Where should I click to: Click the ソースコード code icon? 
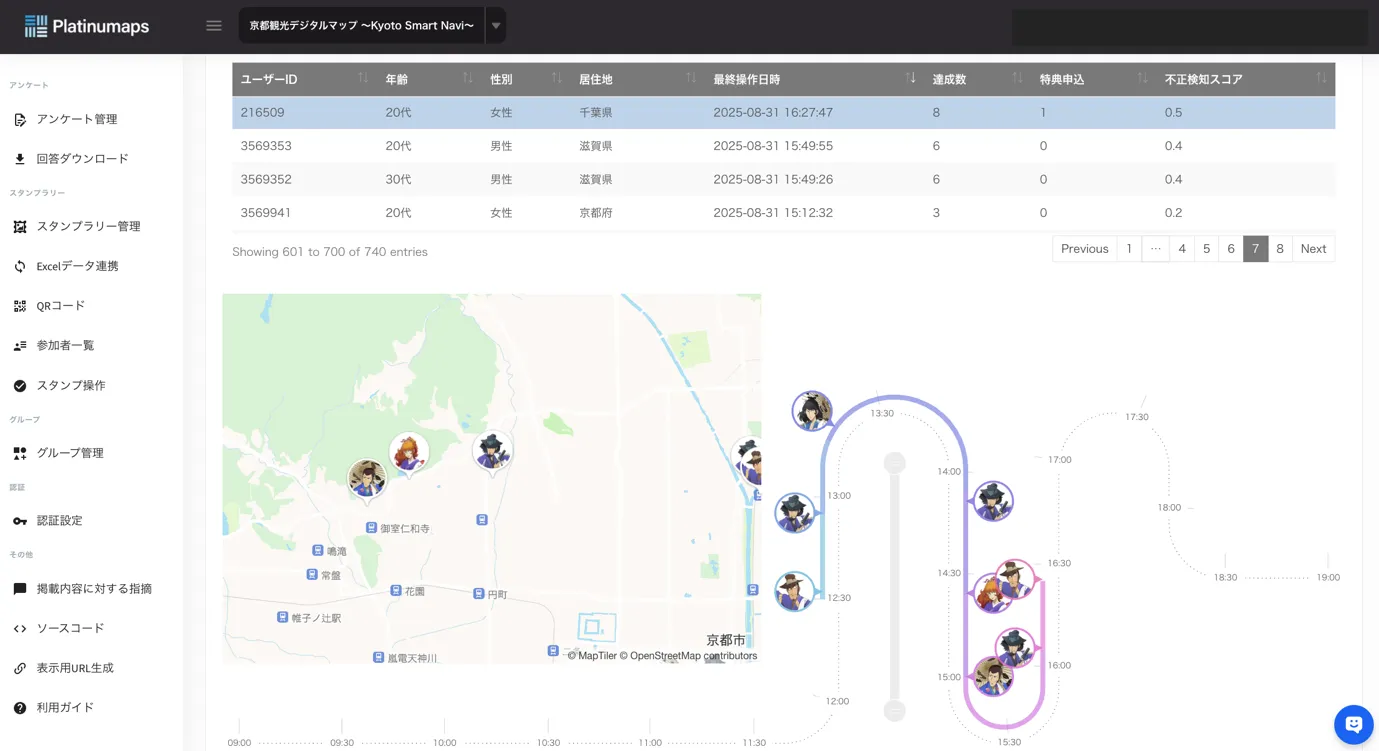coord(20,629)
